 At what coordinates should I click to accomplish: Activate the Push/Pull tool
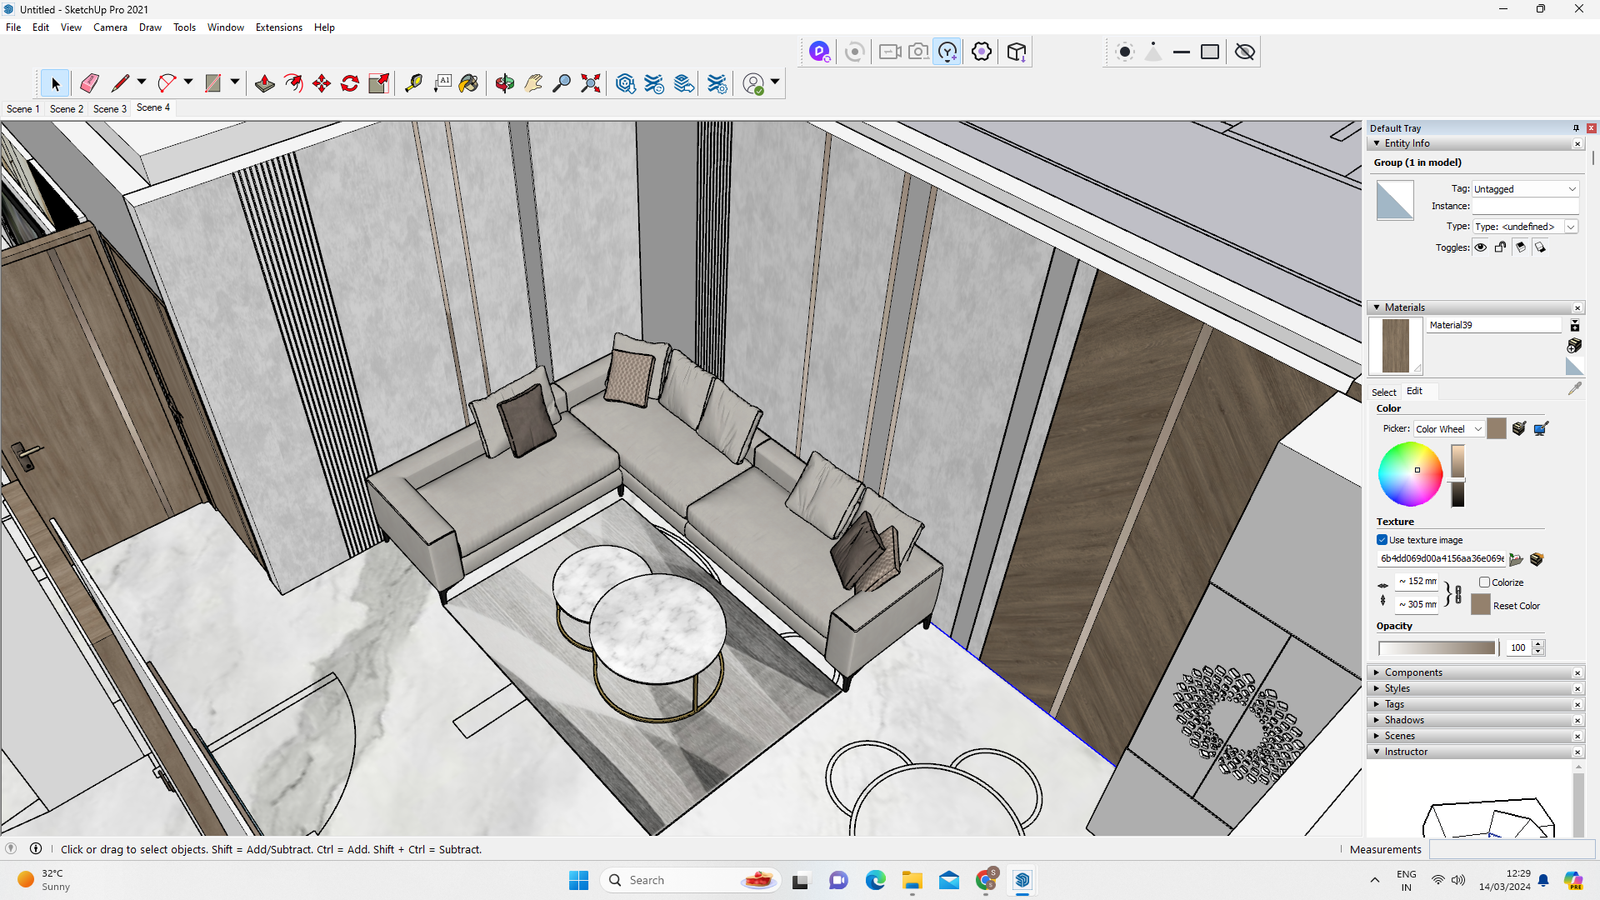(x=265, y=83)
